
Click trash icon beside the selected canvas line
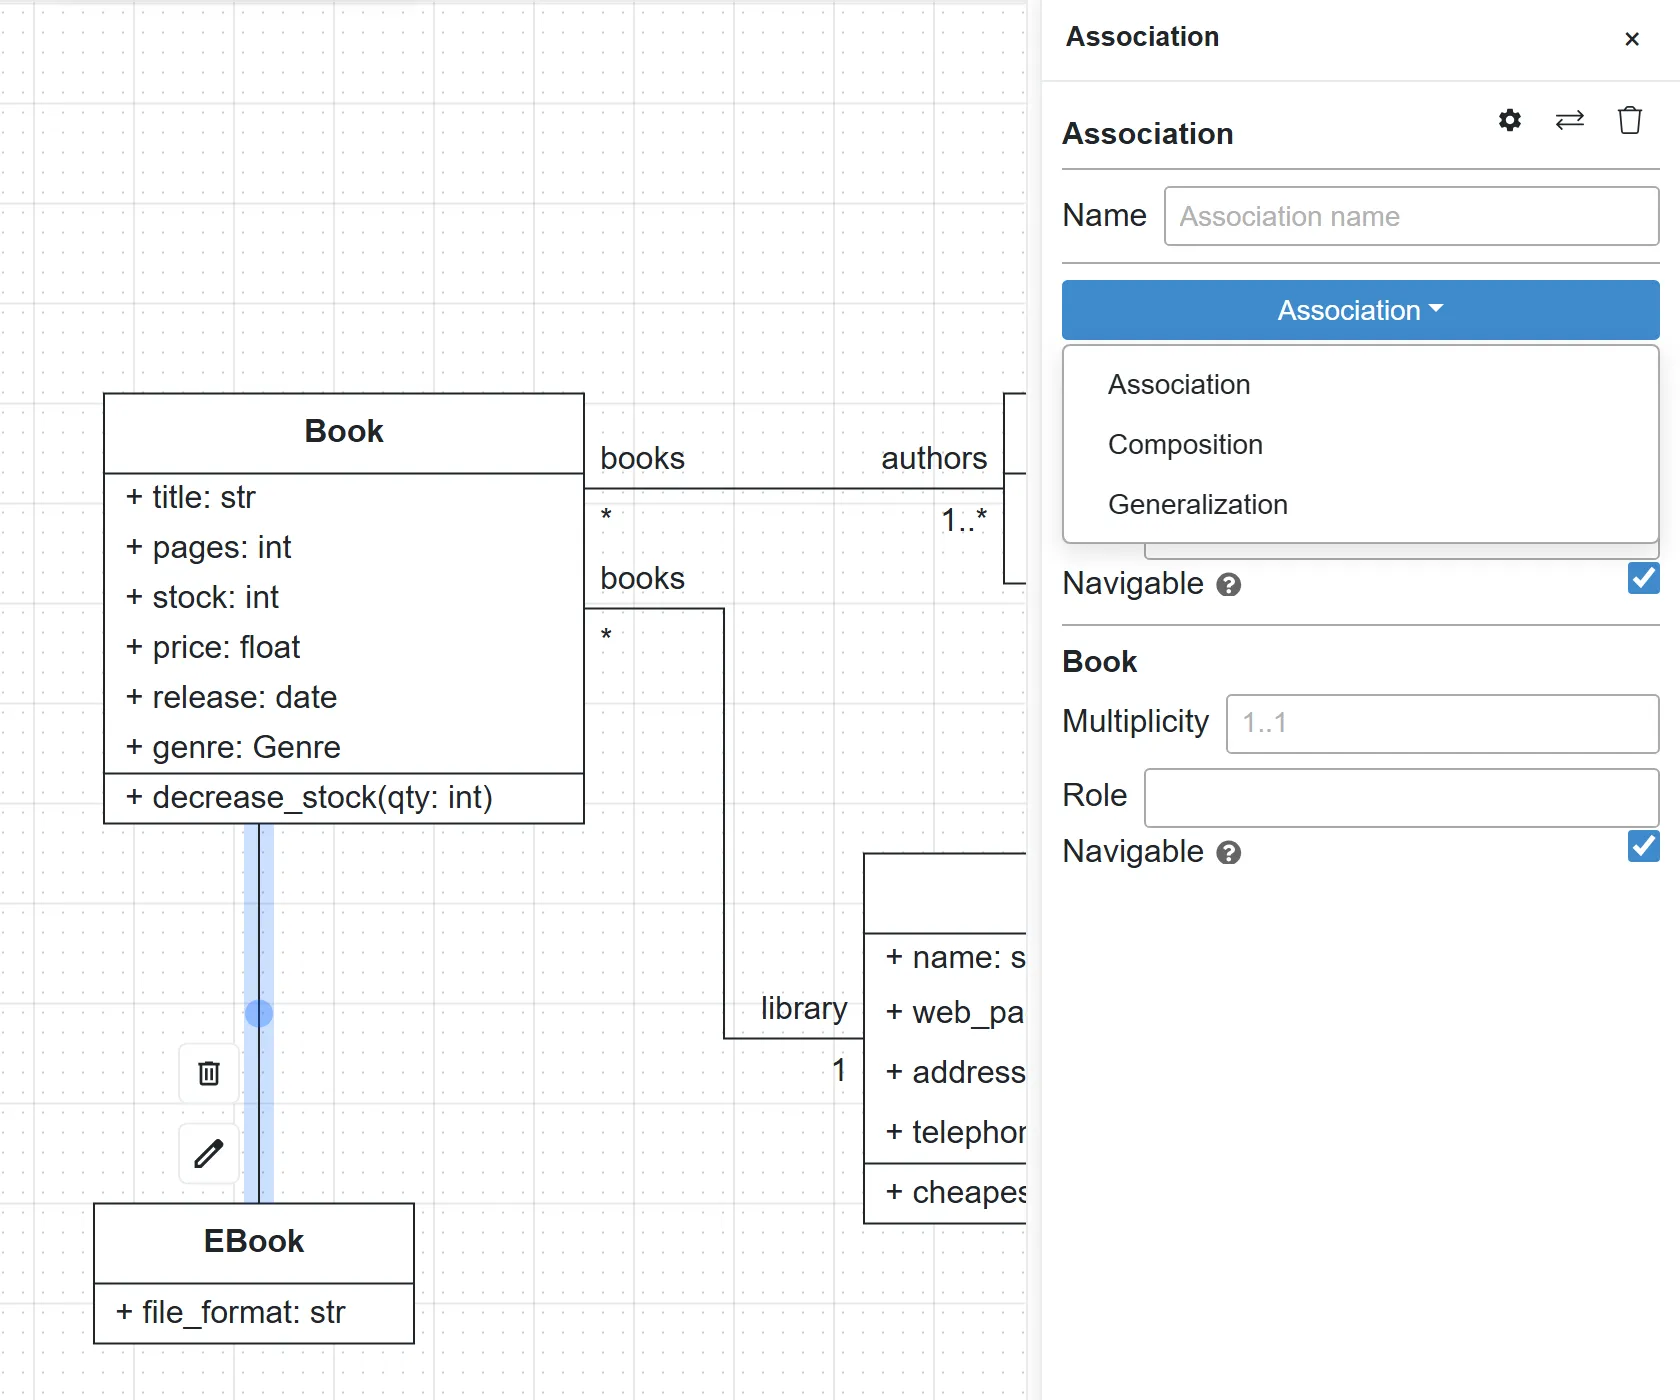(x=209, y=1073)
